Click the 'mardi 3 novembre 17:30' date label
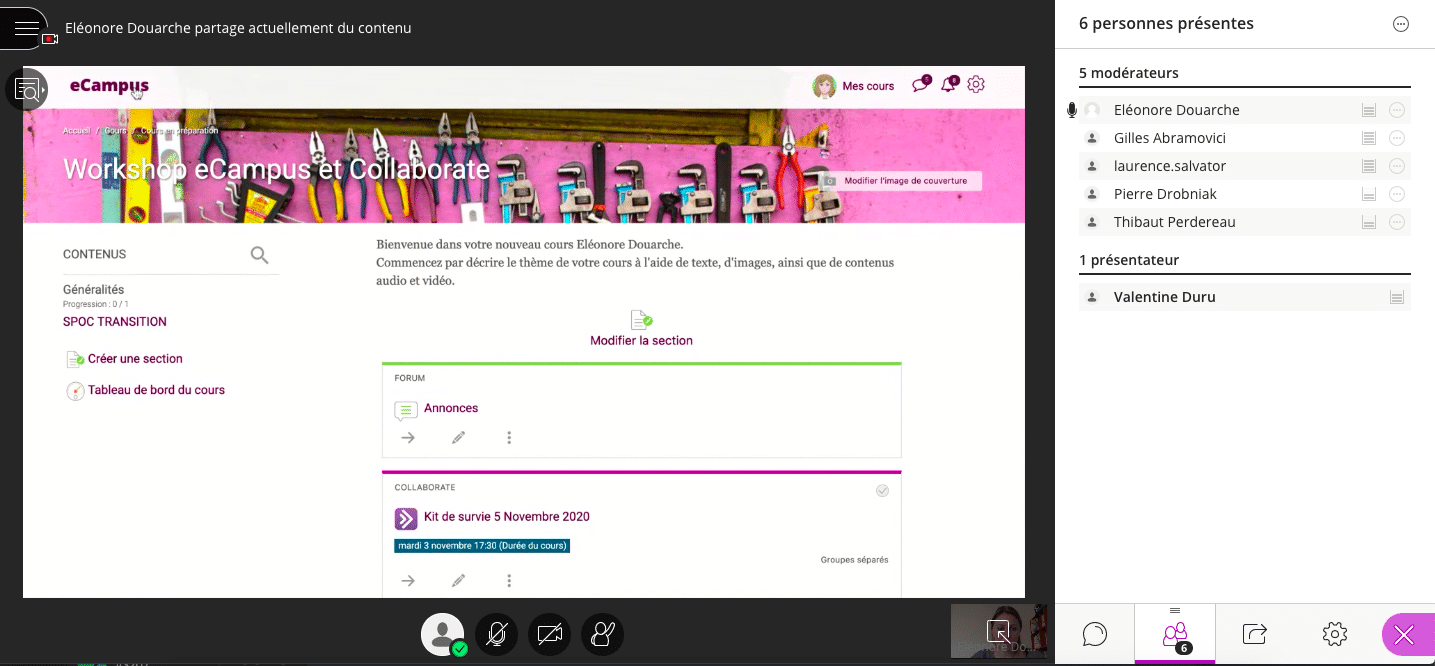This screenshot has width=1435, height=666. coord(482,546)
